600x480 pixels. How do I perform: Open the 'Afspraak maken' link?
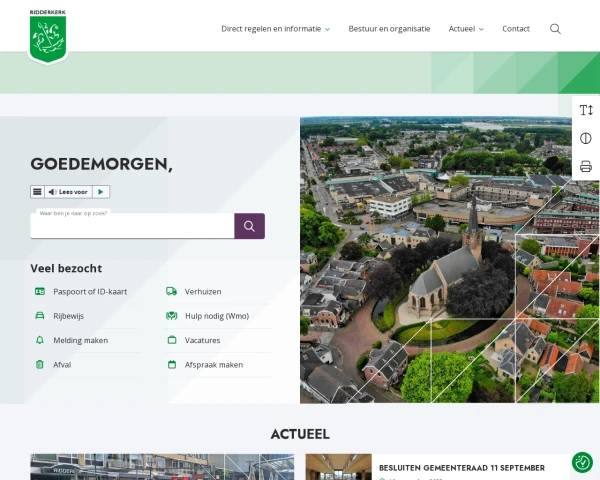[213, 365]
